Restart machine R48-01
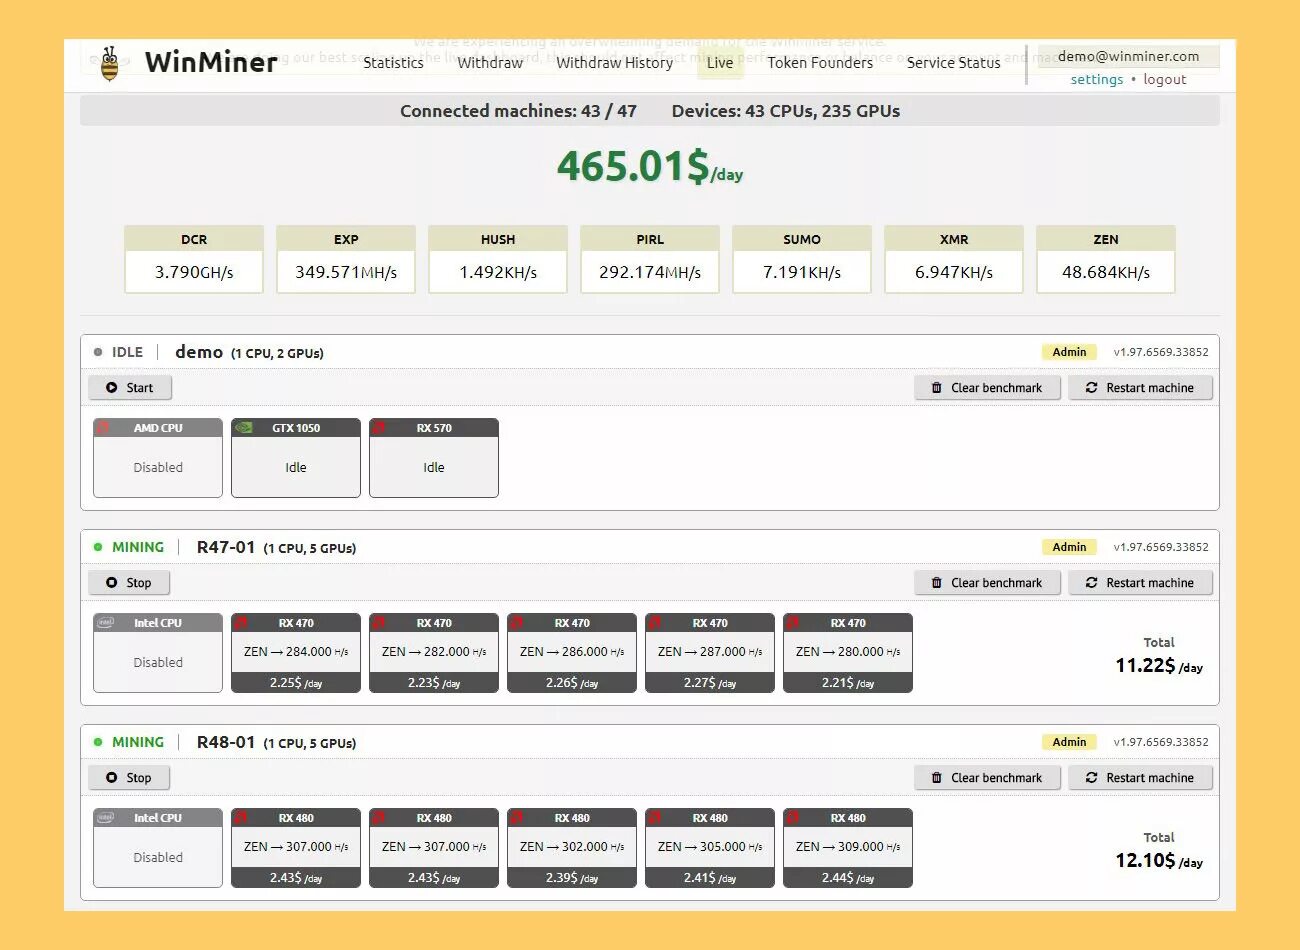 coord(1140,777)
